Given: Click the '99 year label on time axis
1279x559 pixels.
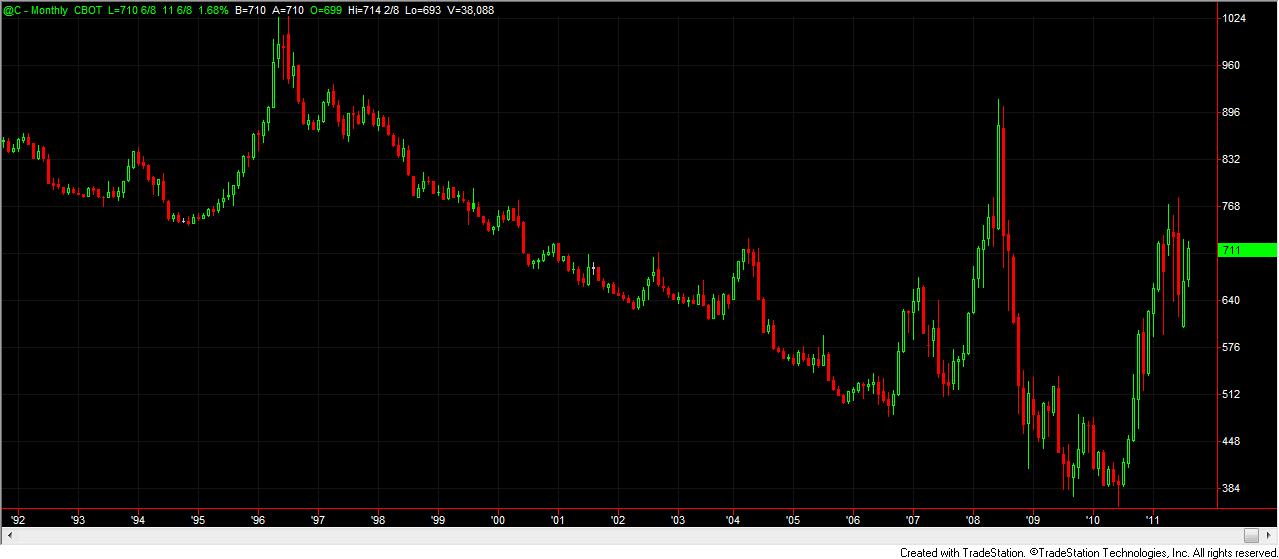Looking at the screenshot, I should pos(438,520).
